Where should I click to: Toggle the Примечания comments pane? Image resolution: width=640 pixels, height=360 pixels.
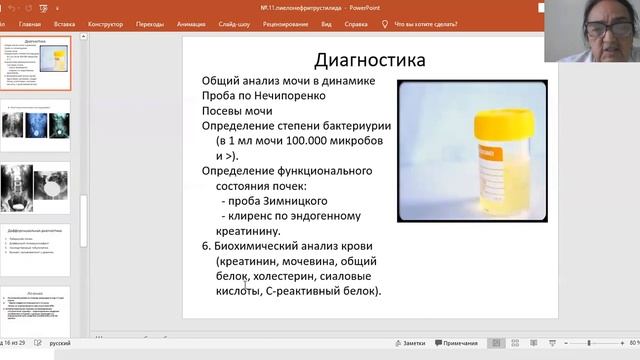(x=456, y=343)
